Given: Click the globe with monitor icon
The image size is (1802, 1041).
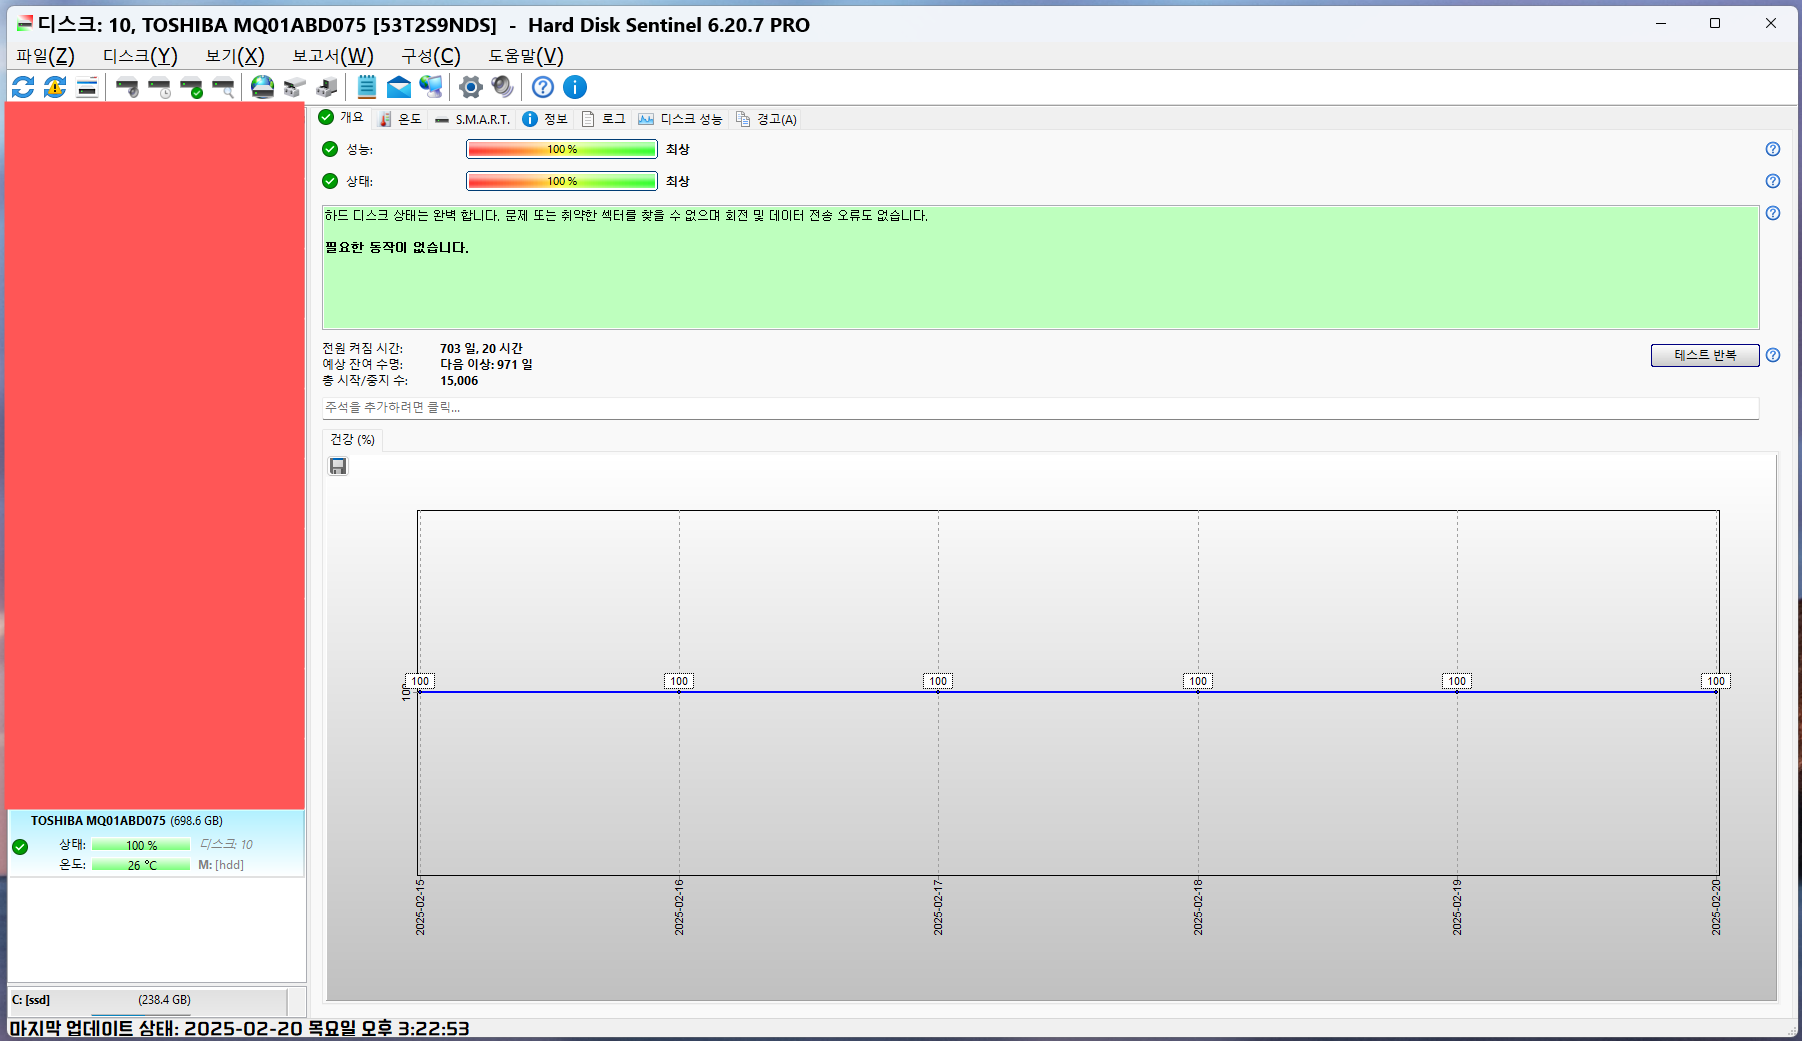Looking at the screenshot, I should click(x=431, y=87).
